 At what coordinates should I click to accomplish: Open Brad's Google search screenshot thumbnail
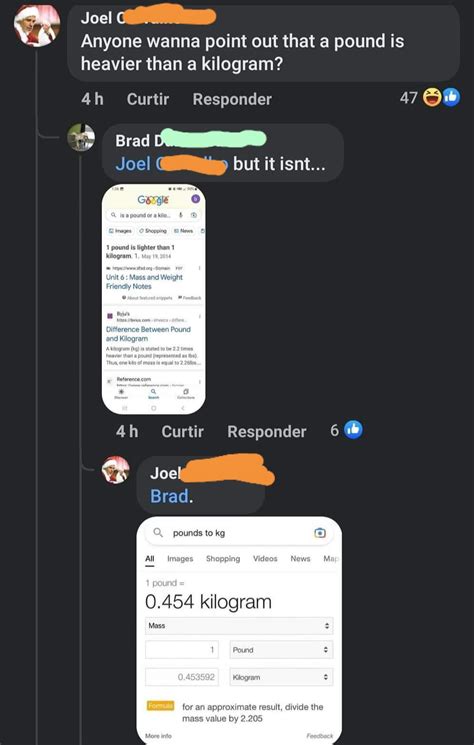point(154,299)
